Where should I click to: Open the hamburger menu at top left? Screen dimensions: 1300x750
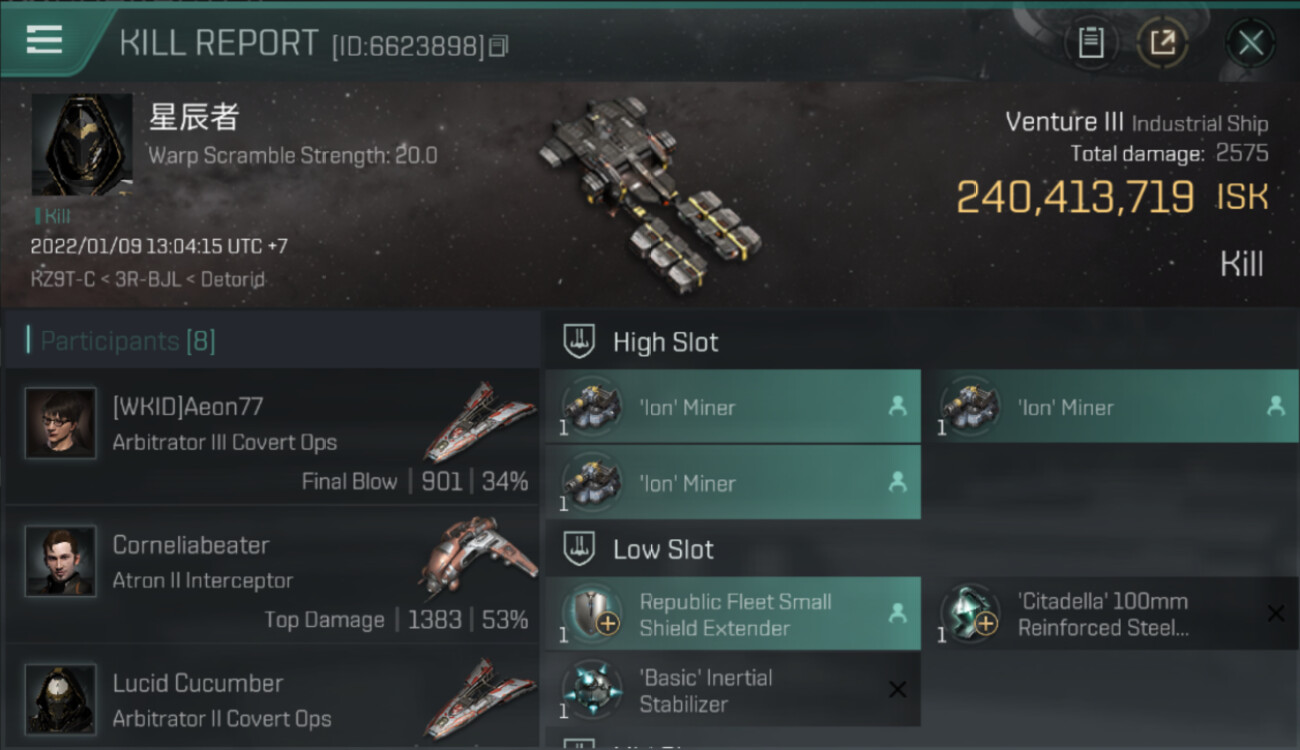click(x=45, y=41)
